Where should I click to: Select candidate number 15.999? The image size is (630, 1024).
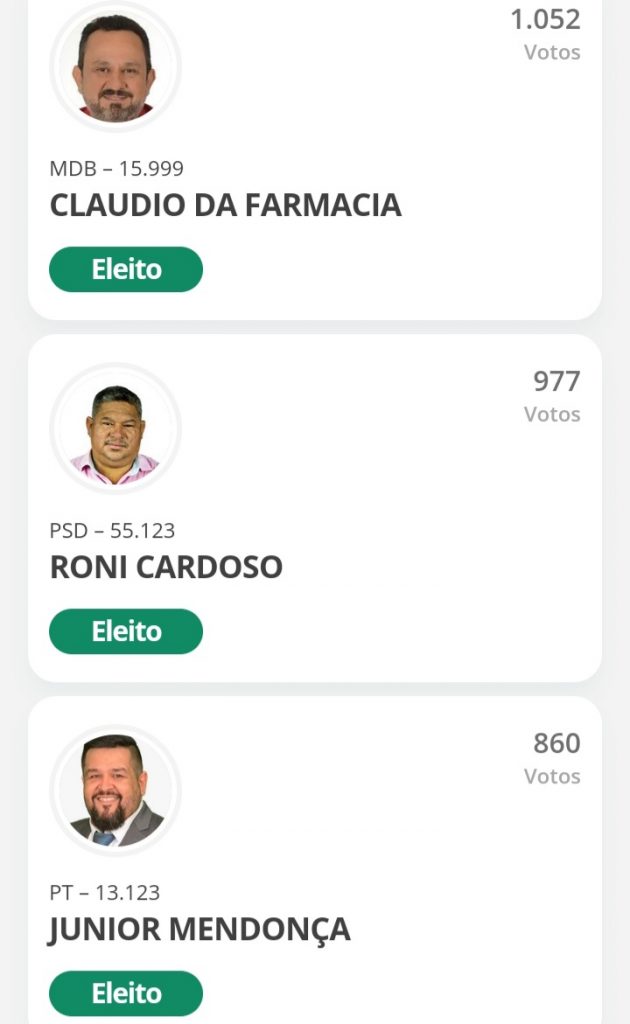[151, 169]
